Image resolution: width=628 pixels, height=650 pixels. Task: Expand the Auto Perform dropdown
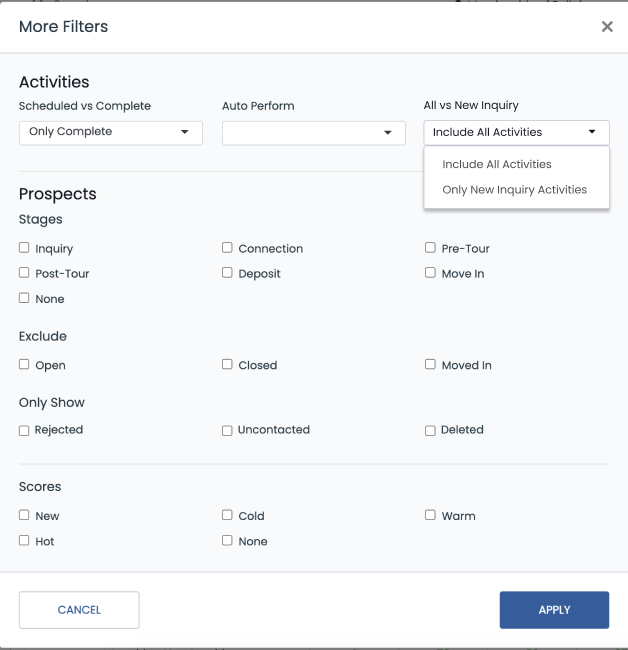(314, 133)
